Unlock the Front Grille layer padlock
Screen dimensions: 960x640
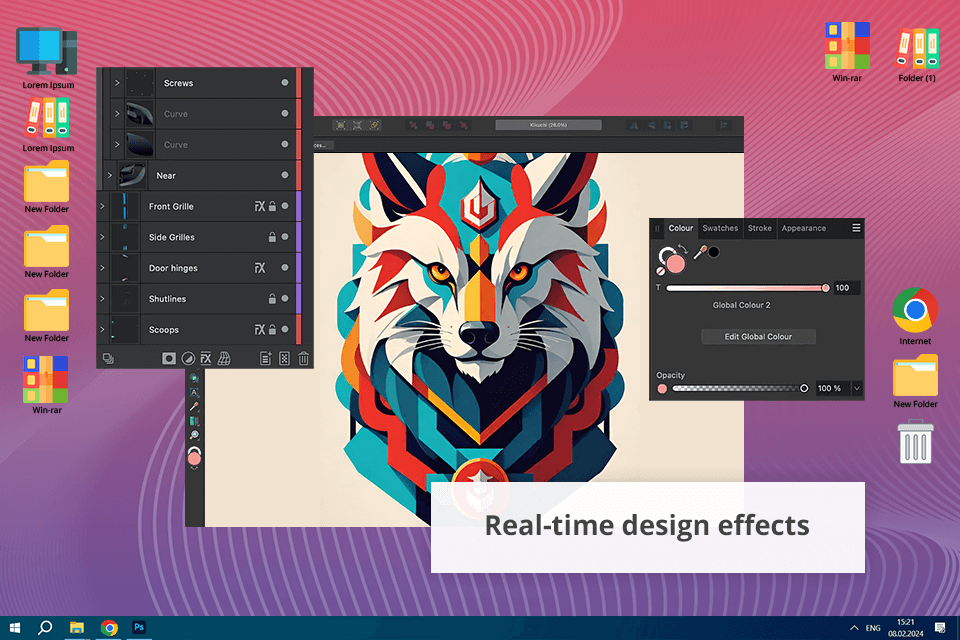point(272,206)
